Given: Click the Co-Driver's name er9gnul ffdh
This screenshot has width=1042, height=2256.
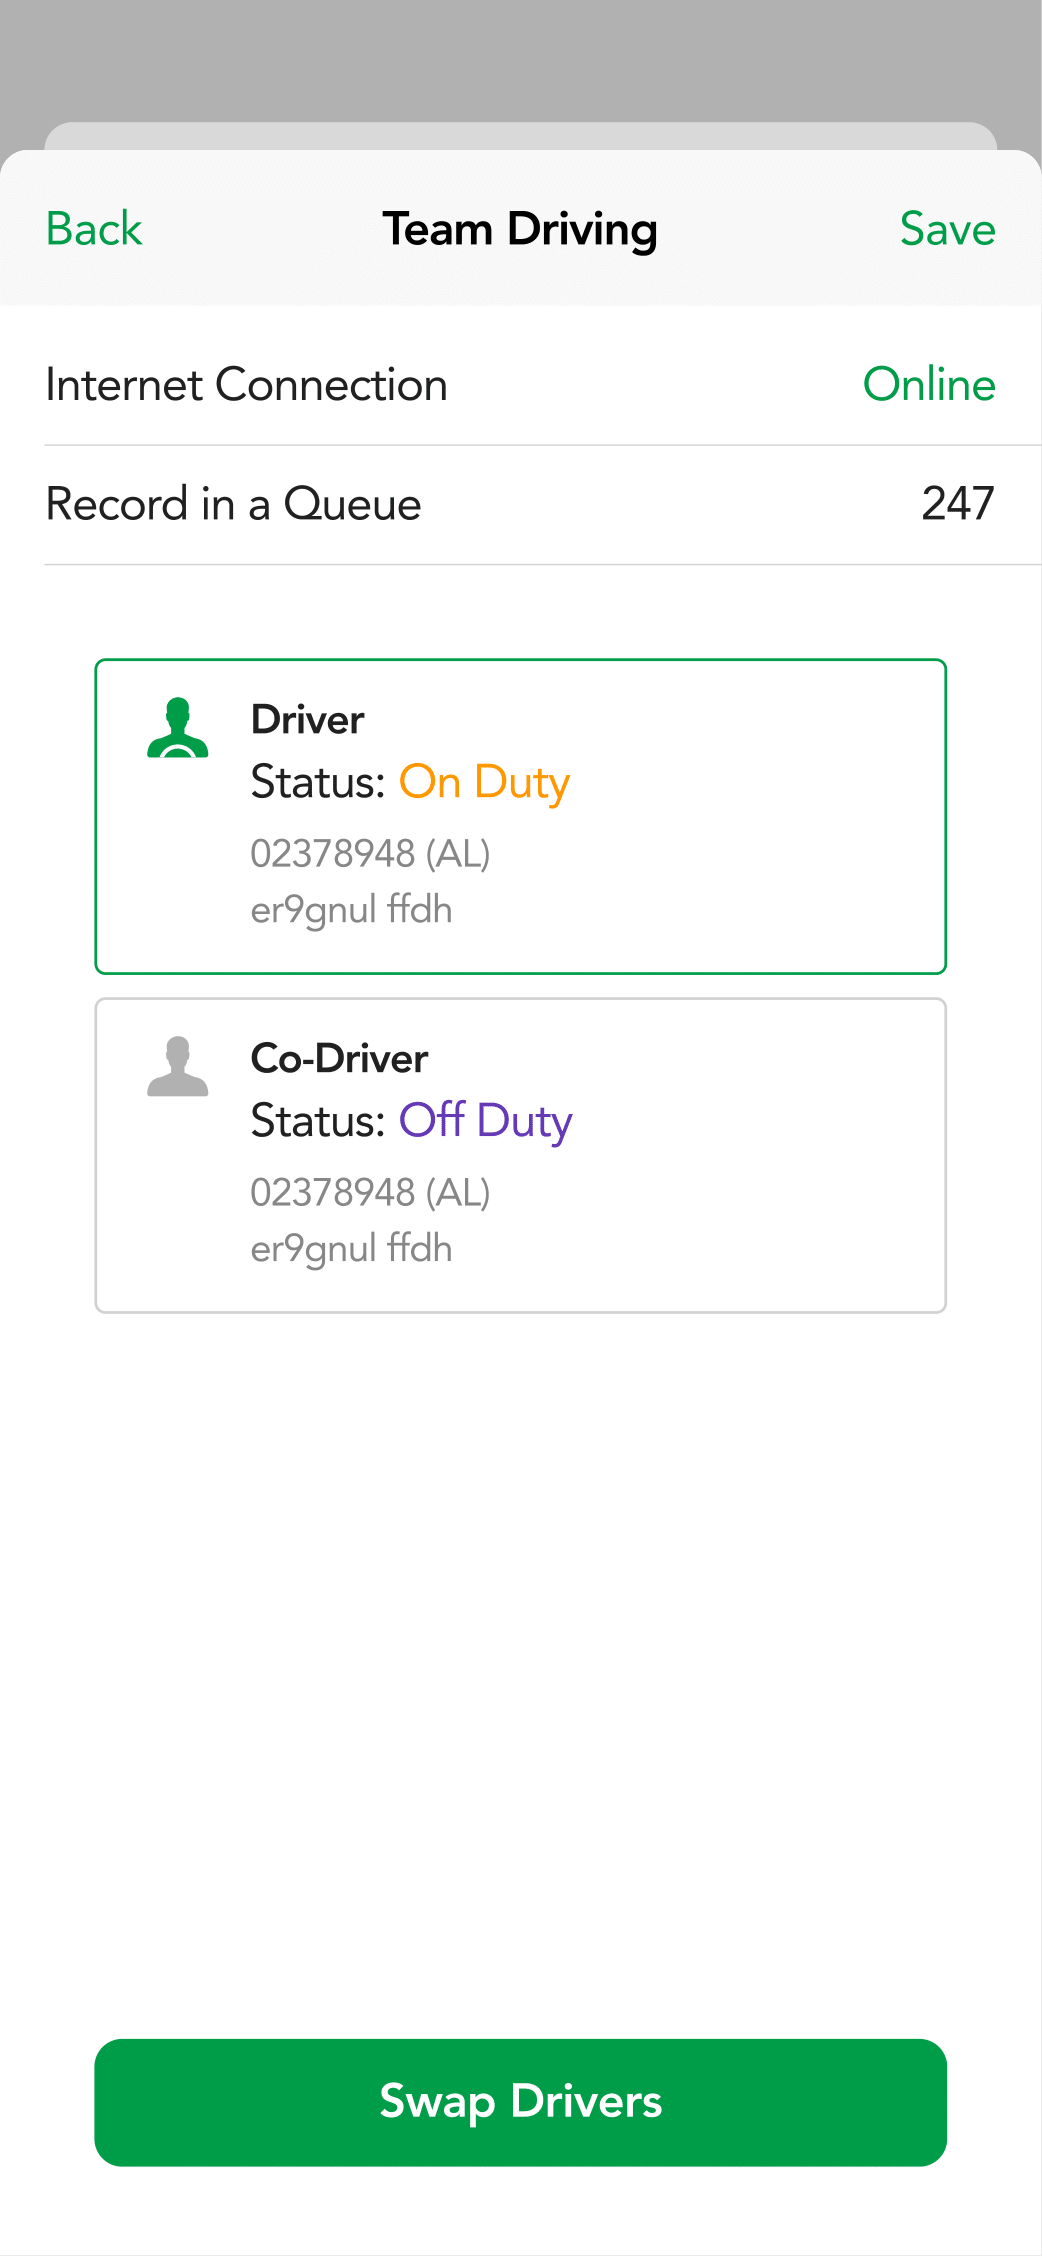Looking at the screenshot, I should pyautogui.click(x=351, y=1249).
